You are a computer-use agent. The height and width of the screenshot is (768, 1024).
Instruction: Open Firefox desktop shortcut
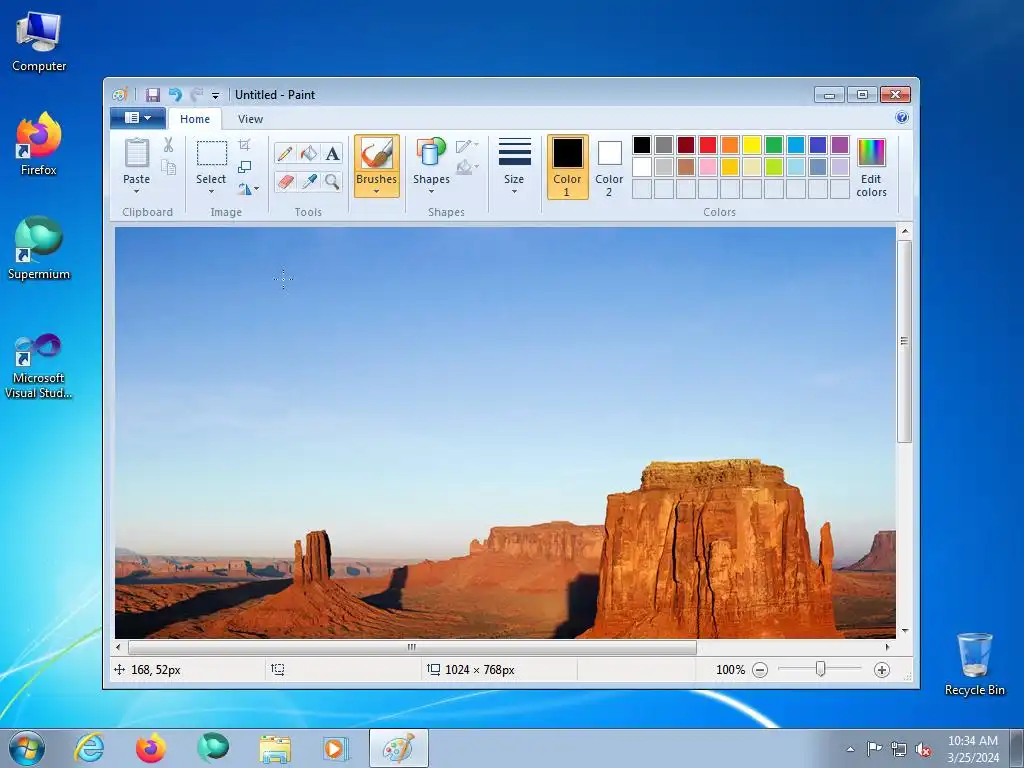point(39,144)
